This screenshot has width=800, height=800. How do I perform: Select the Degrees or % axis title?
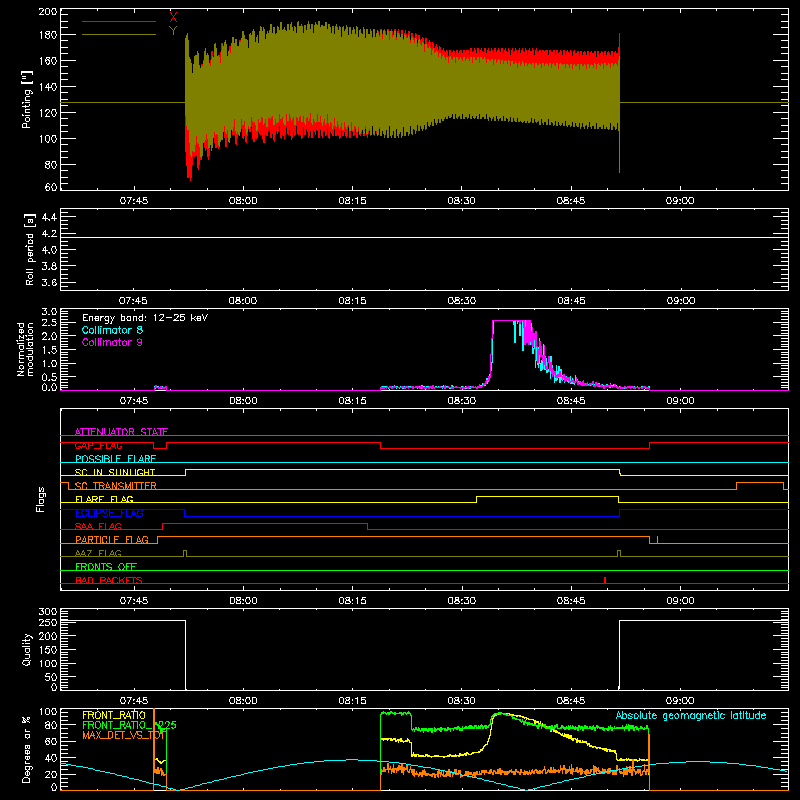tap(27, 749)
